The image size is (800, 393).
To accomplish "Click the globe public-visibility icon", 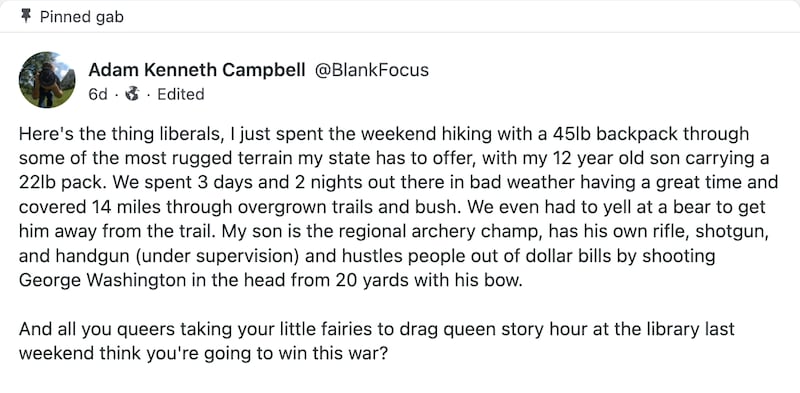I will [x=132, y=94].
